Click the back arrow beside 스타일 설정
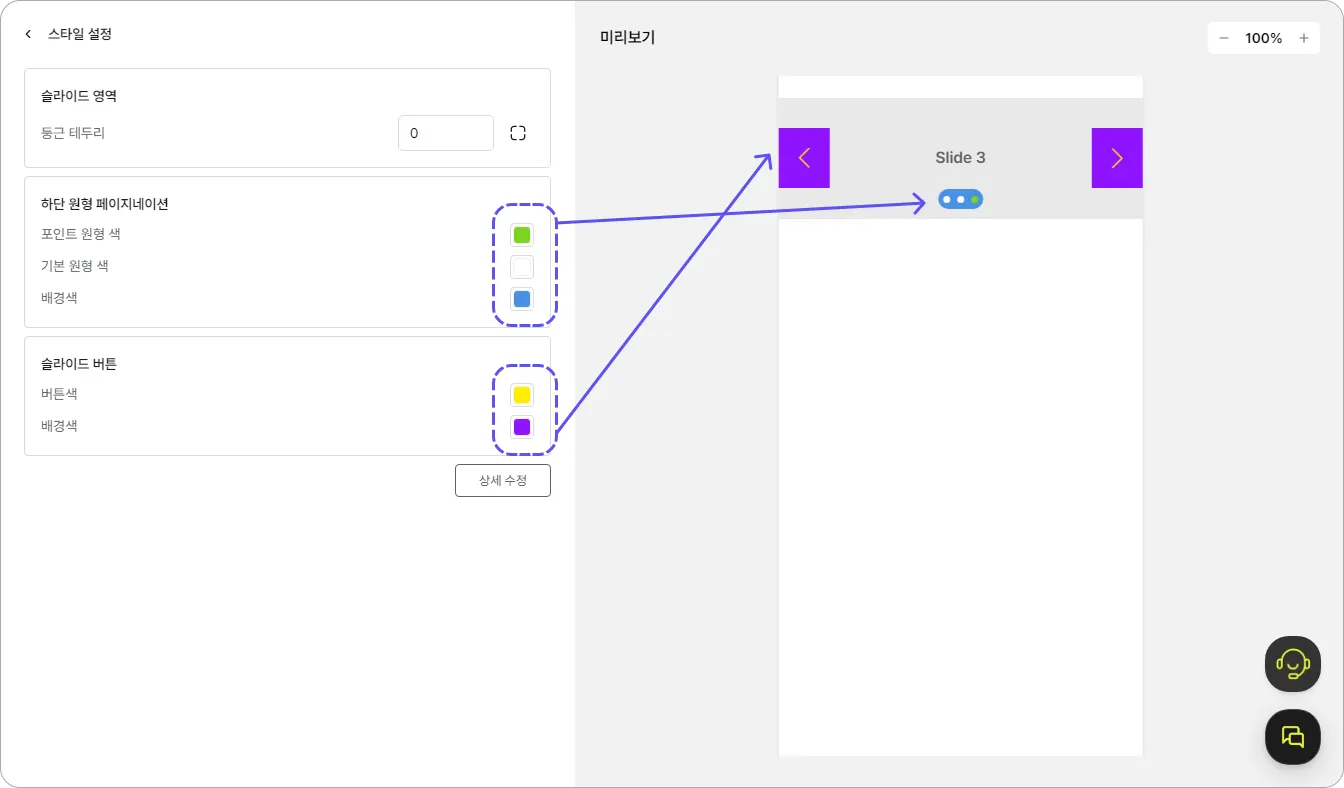The height and width of the screenshot is (788, 1344). [28, 34]
